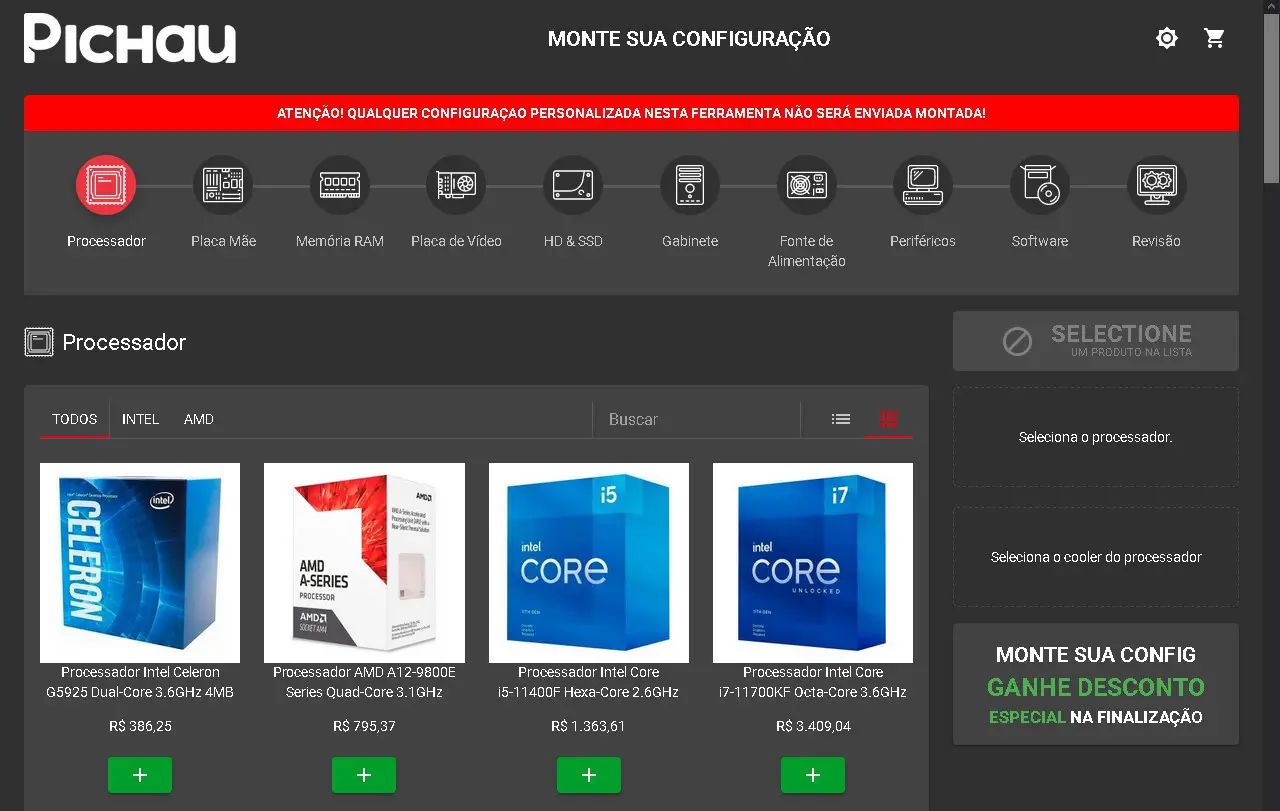Image resolution: width=1280 pixels, height=811 pixels.
Task: Click the price R$ 1.363,61
Action: click(x=588, y=726)
